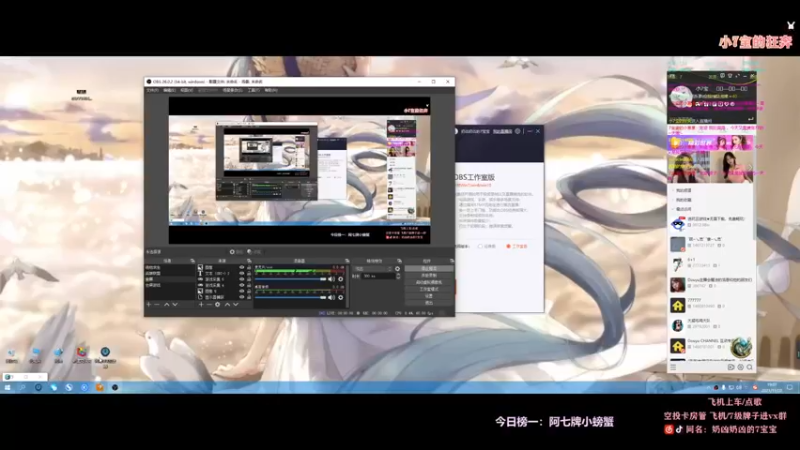
Task: Open the 文件 File menu in OBS
Action: pyautogui.click(x=152, y=90)
